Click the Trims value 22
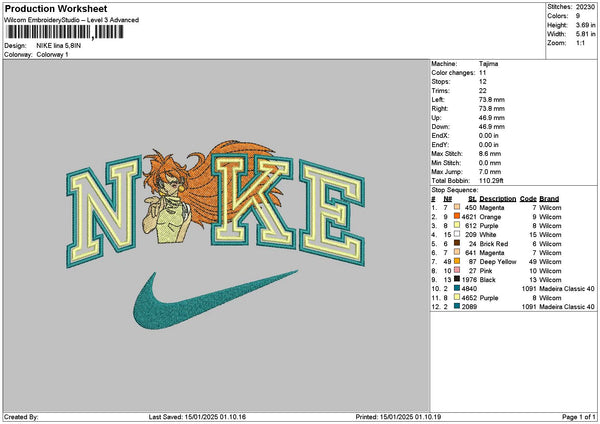Image resolution: width=600 pixels, height=424 pixels. [483, 91]
